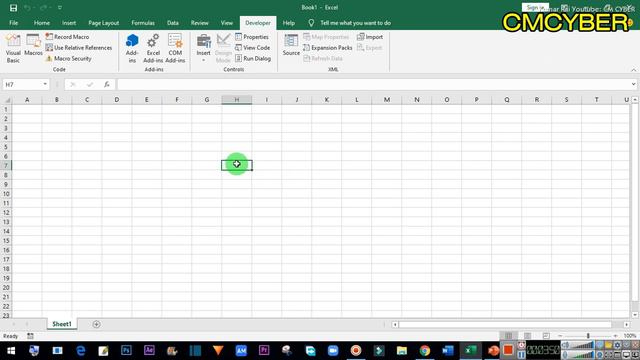The height and width of the screenshot is (360, 640).
Task: Click the zoom out minus button
Action: (560, 336)
